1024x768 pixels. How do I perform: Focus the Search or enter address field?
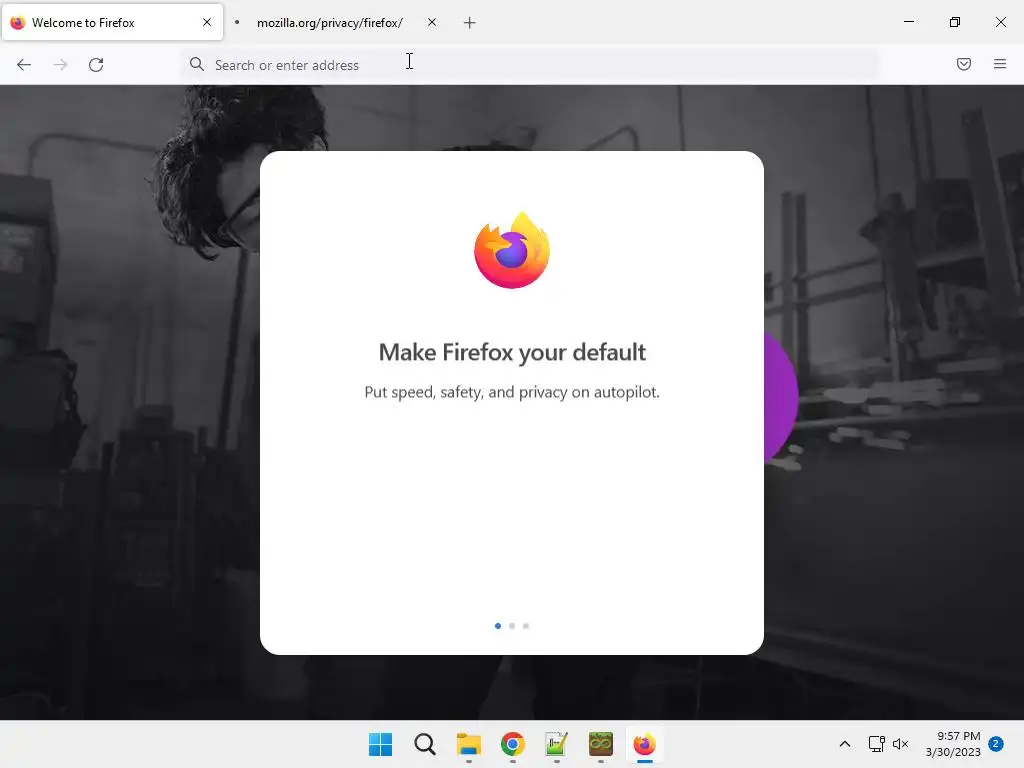(530, 65)
